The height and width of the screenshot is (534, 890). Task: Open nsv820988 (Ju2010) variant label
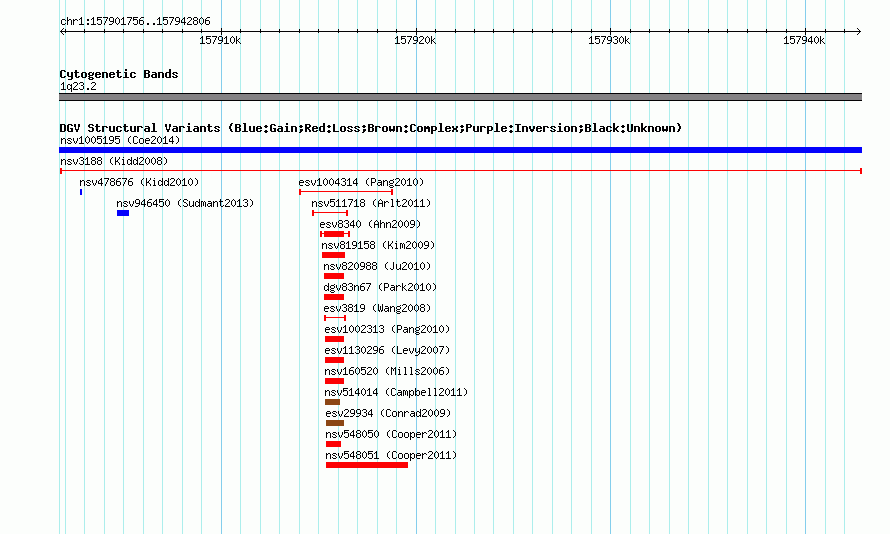point(377,266)
